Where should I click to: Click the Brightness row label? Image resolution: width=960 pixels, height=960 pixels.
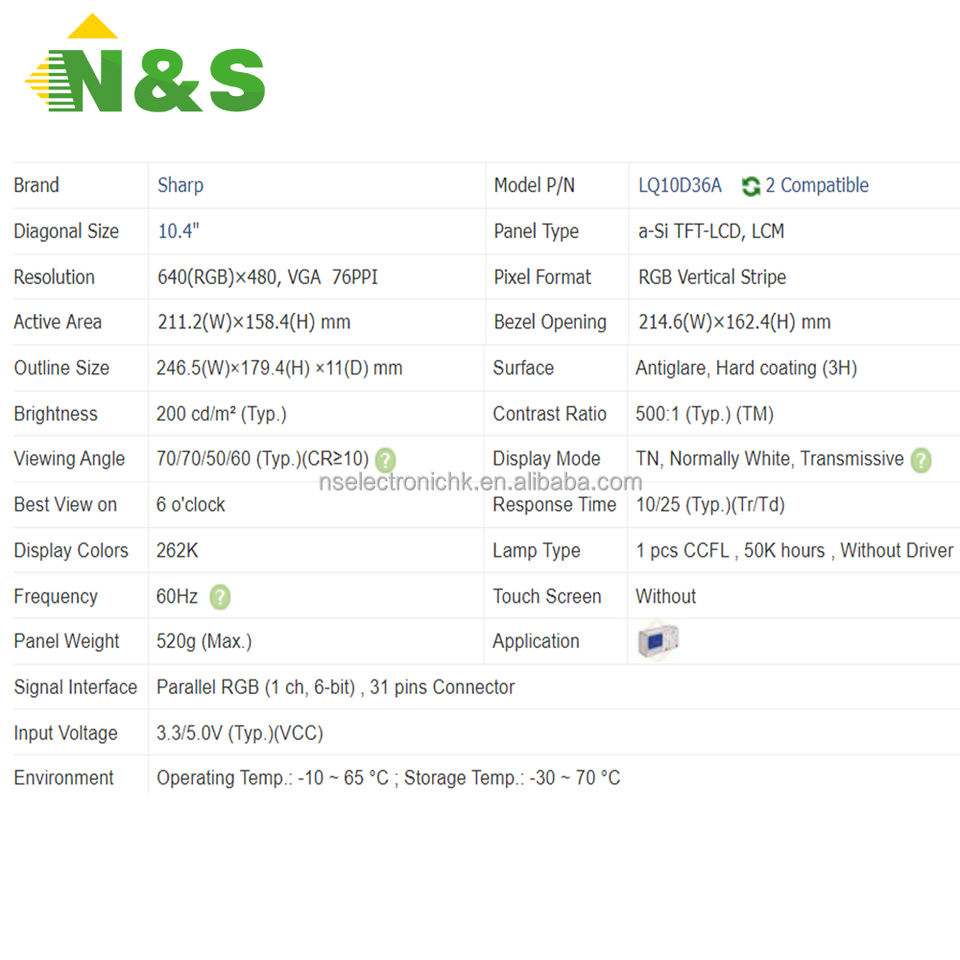55,414
